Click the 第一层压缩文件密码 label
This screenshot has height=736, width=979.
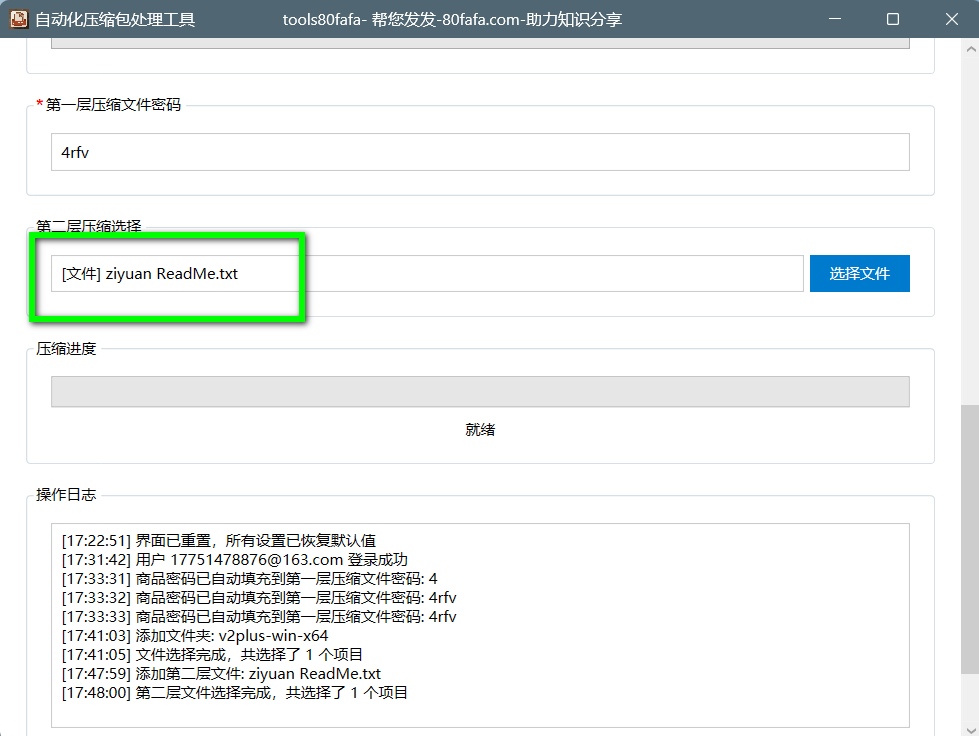pyautogui.click(x=113, y=104)
